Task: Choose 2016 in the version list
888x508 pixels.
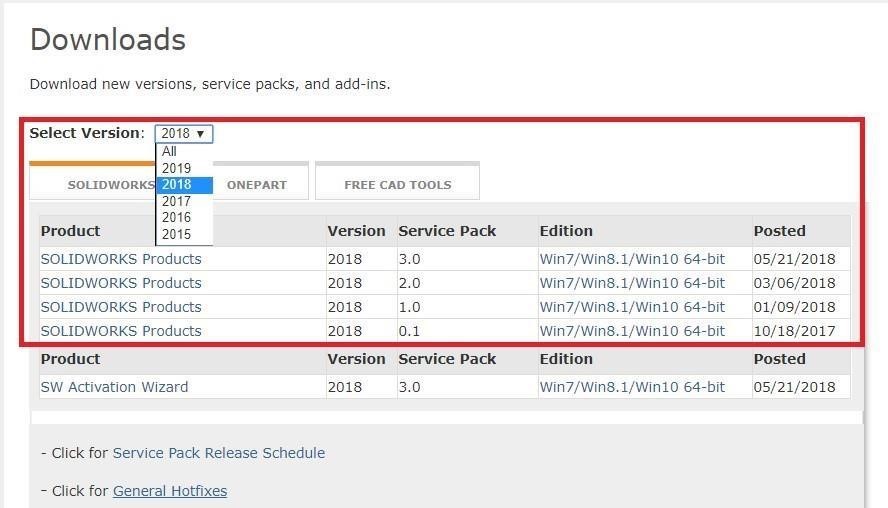Action: pyautogui.click(x=184, y=217)
